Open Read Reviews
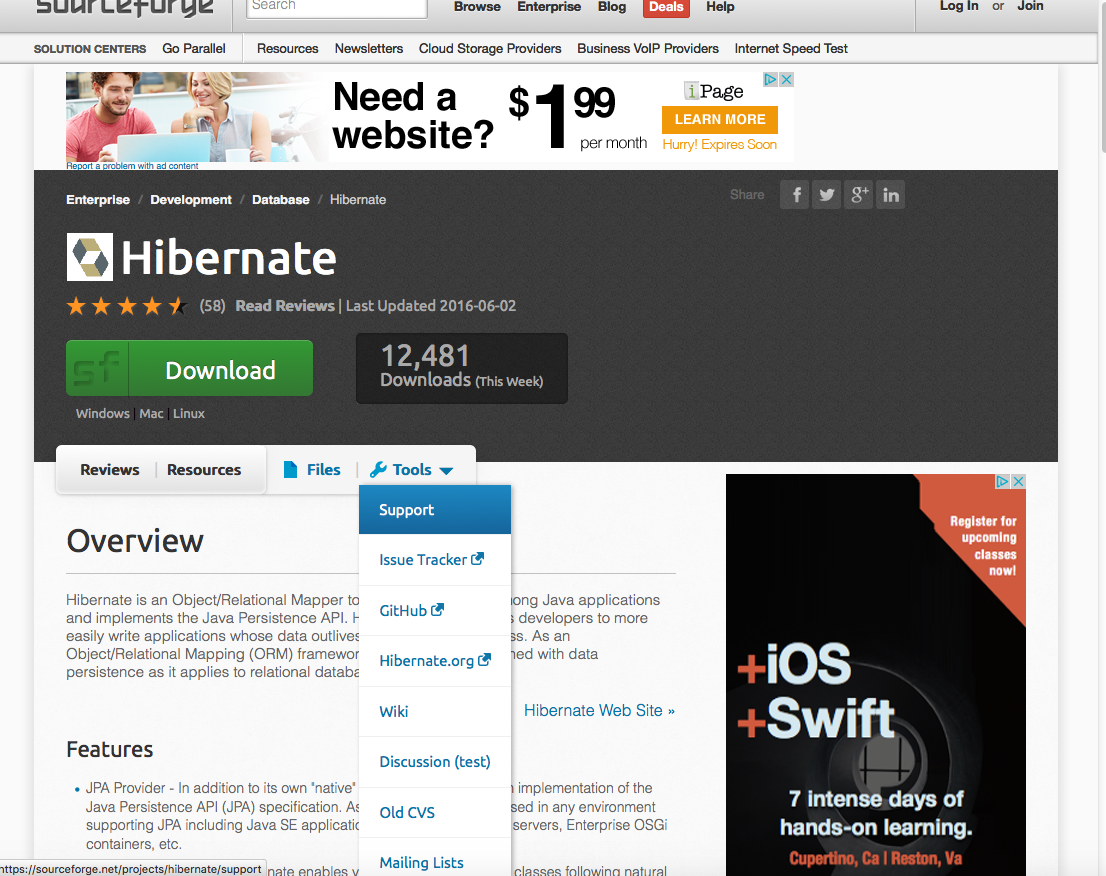The image size is (1106, 876). [285, 305]
